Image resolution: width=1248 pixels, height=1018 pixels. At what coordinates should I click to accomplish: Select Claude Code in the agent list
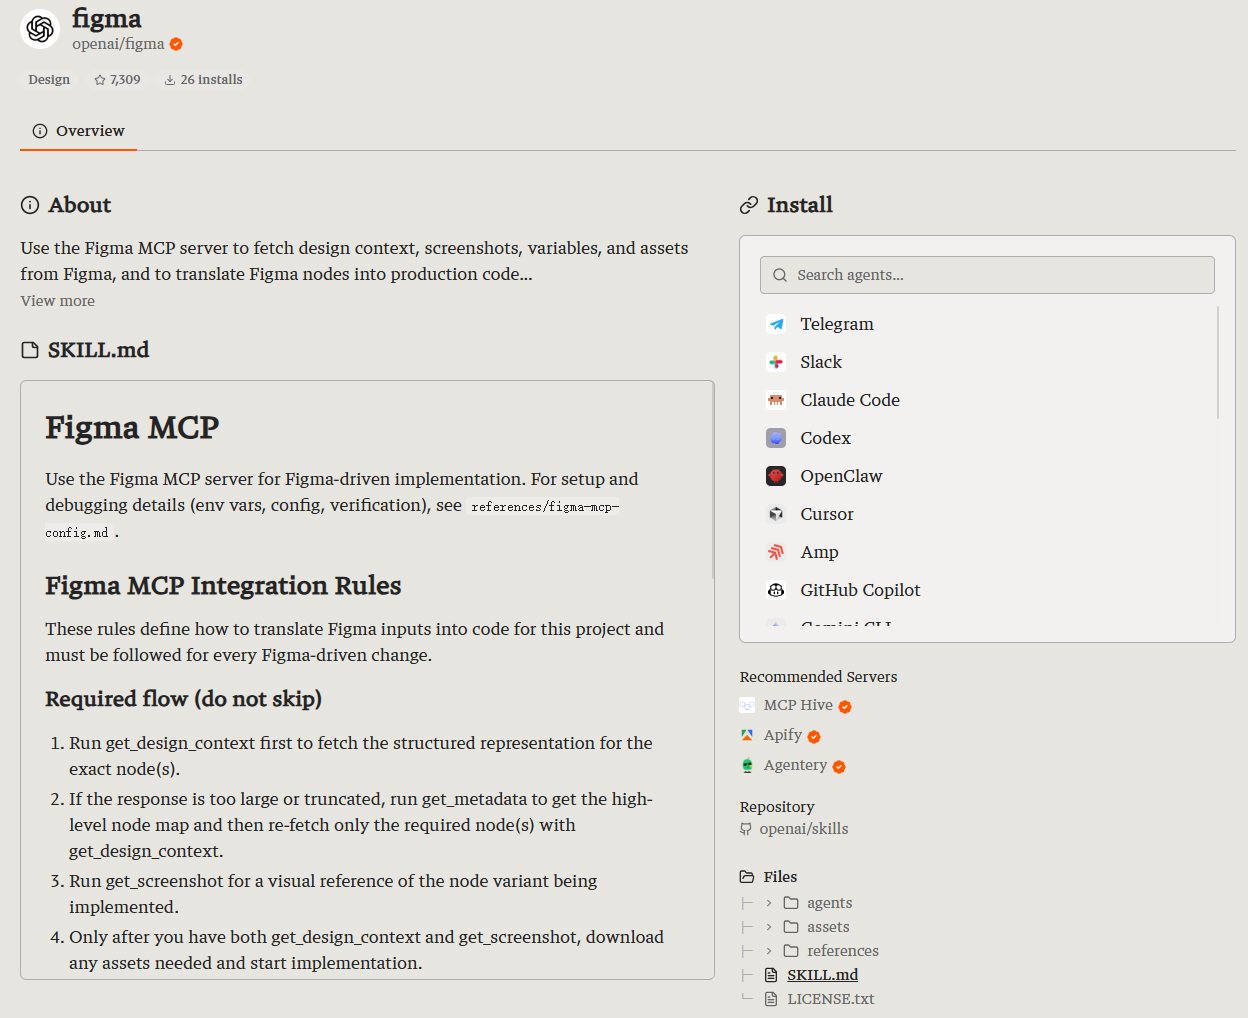click(x=987, y=400)
